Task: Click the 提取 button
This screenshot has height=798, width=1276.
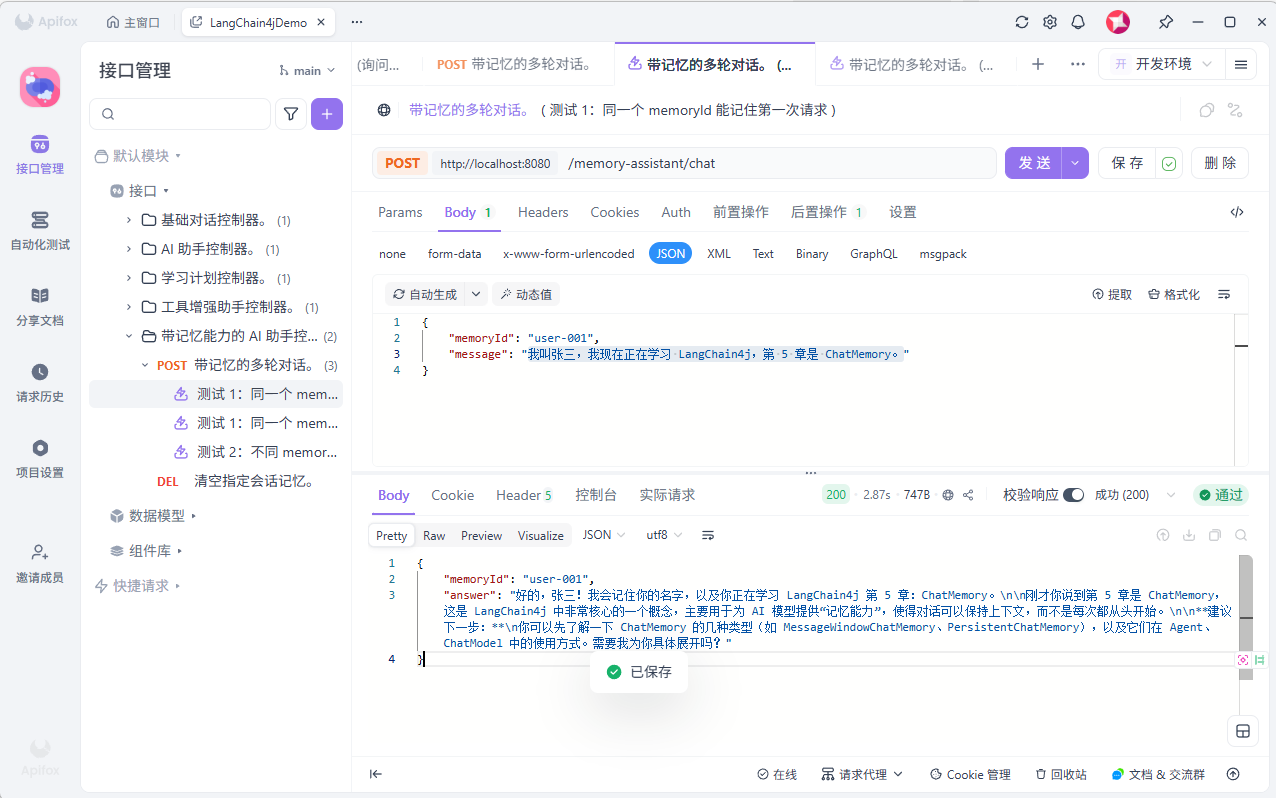Action: 1112,294
